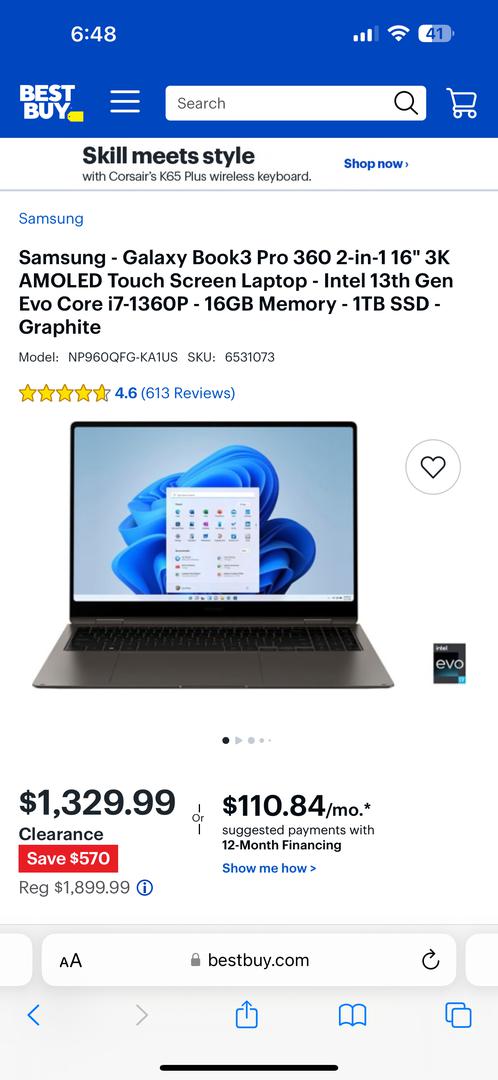The image size is (498, 1080).
Task: Tap the laptop product image
Action: [x=214, y=554]
